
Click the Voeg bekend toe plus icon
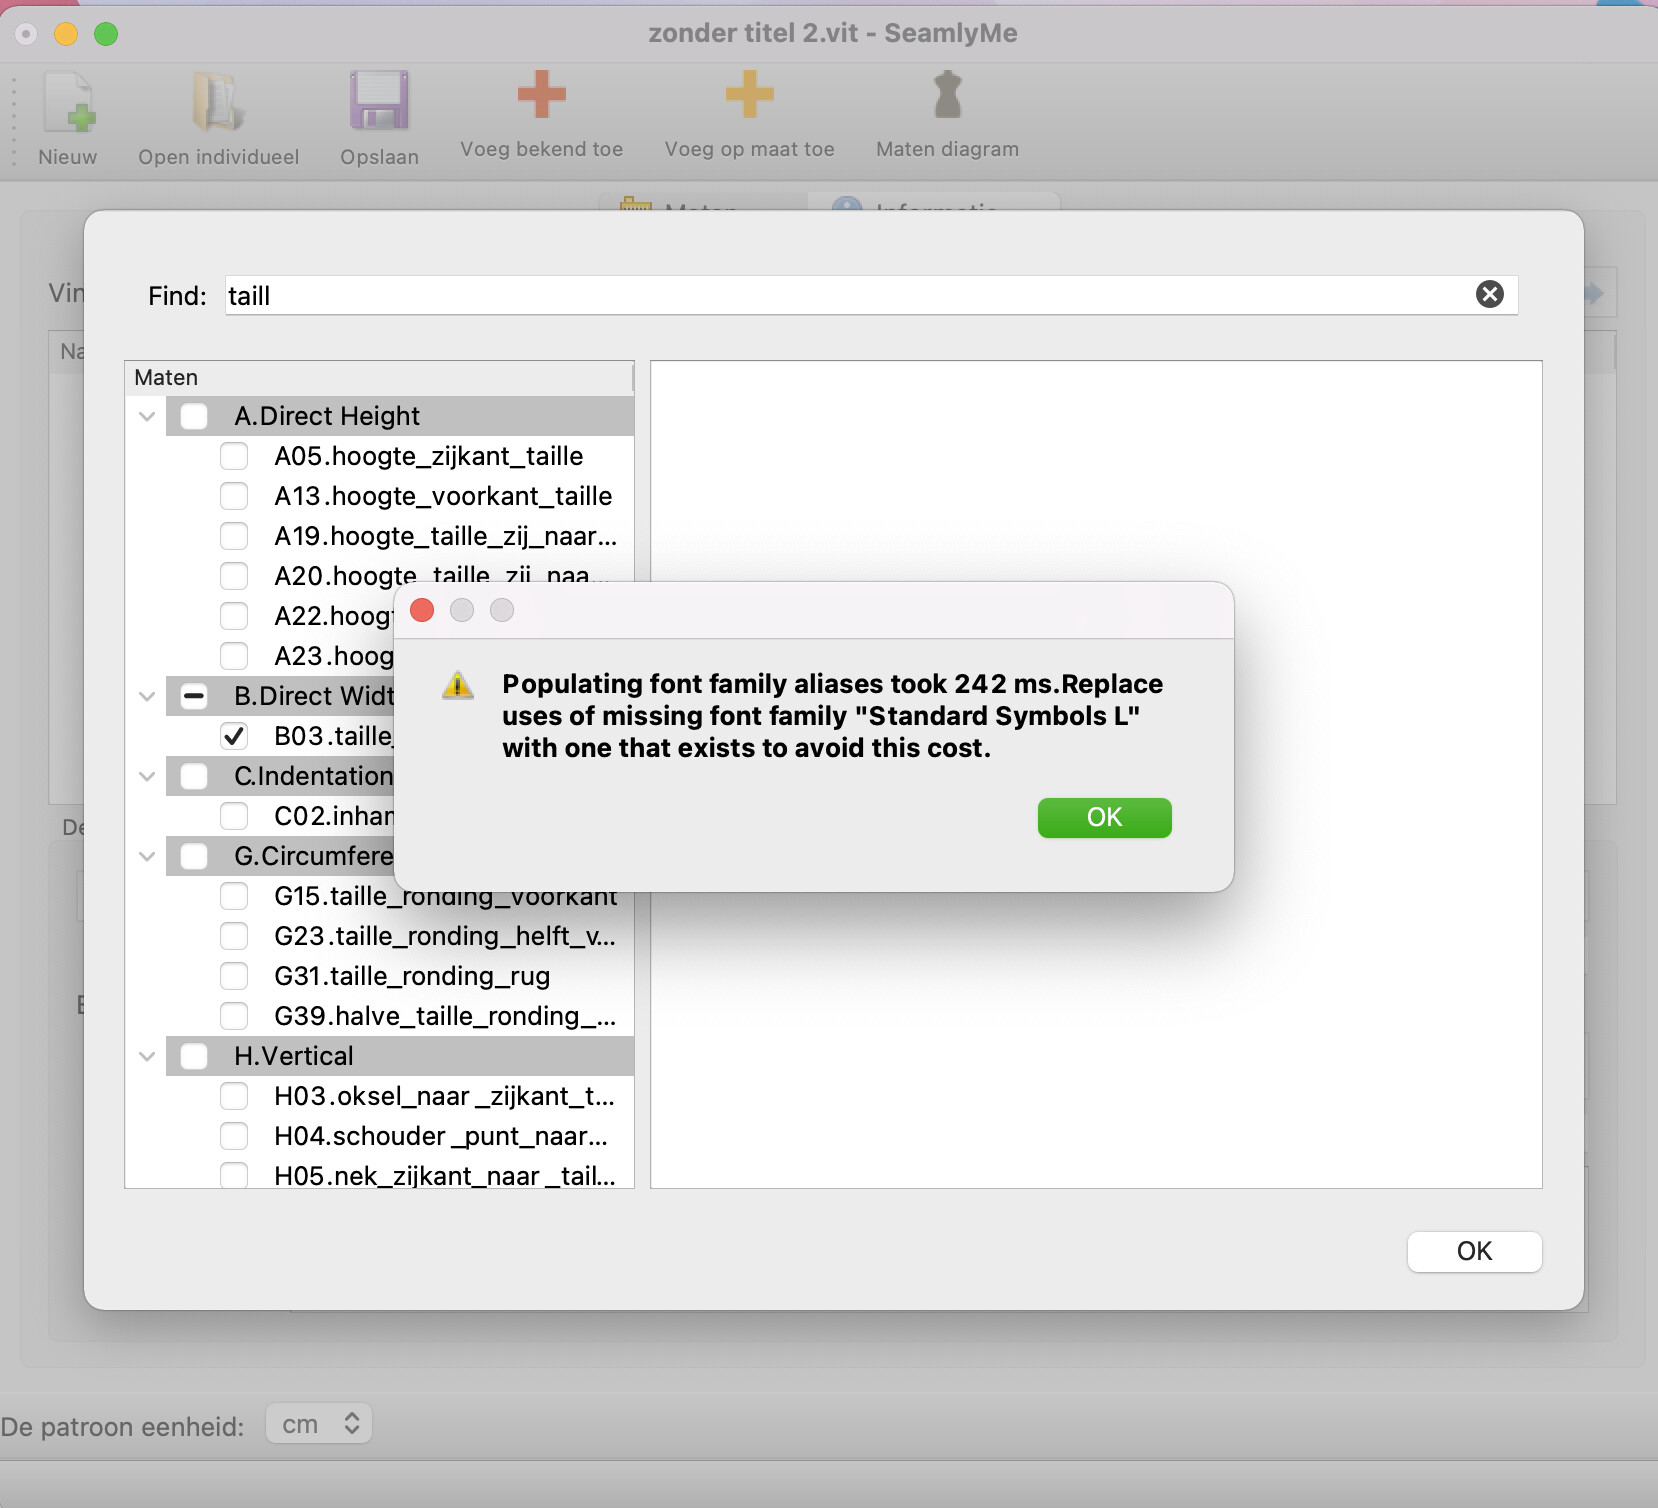541,95
